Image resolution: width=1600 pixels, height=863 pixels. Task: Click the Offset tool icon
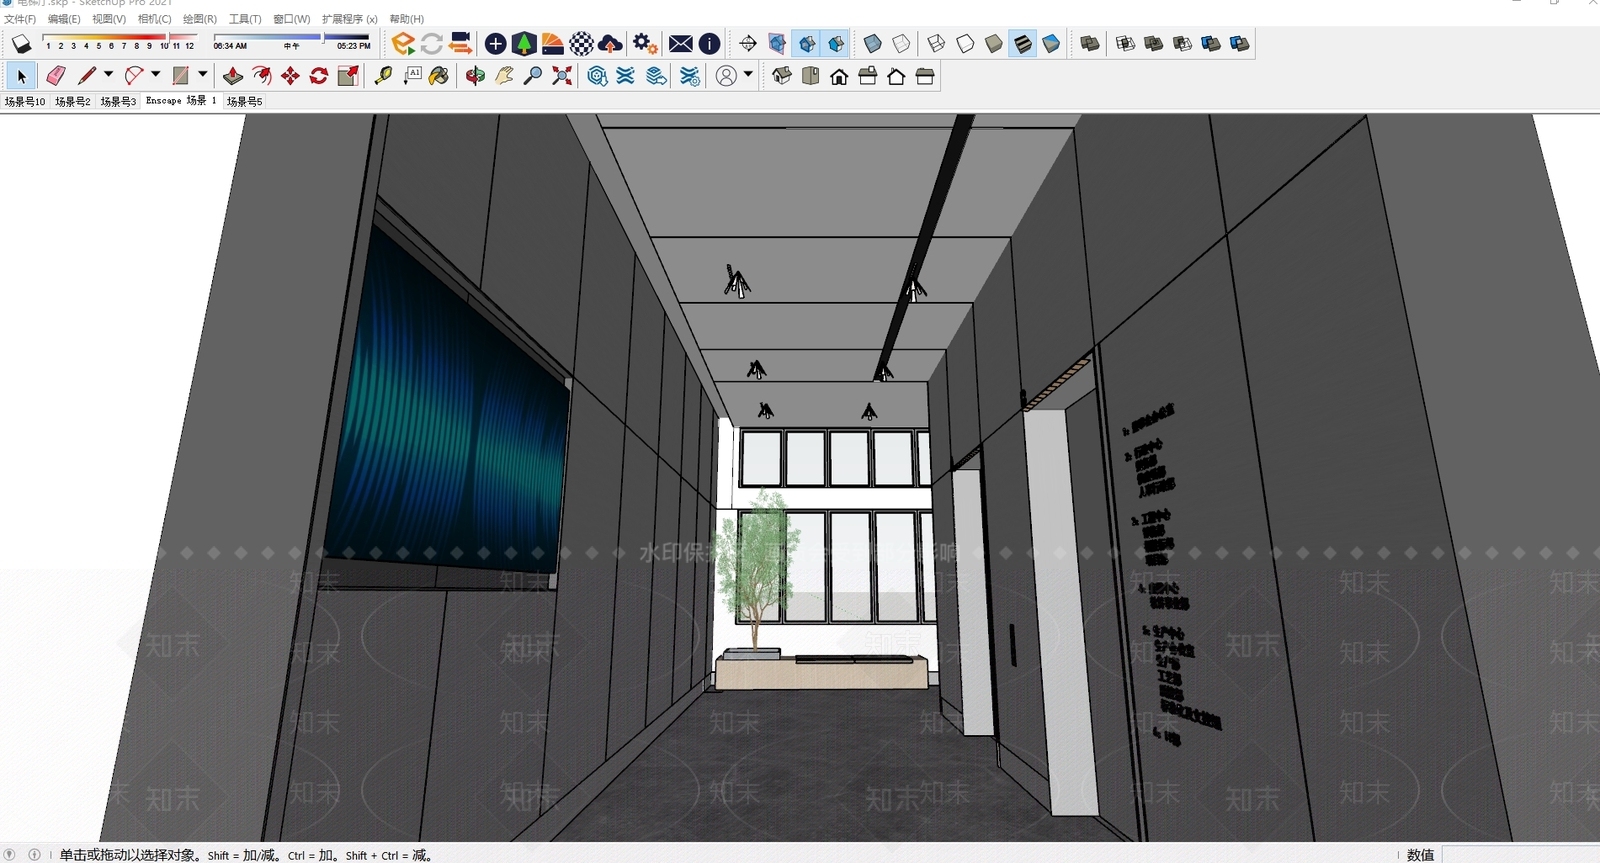pyautogui.click(x=261, y=76)
